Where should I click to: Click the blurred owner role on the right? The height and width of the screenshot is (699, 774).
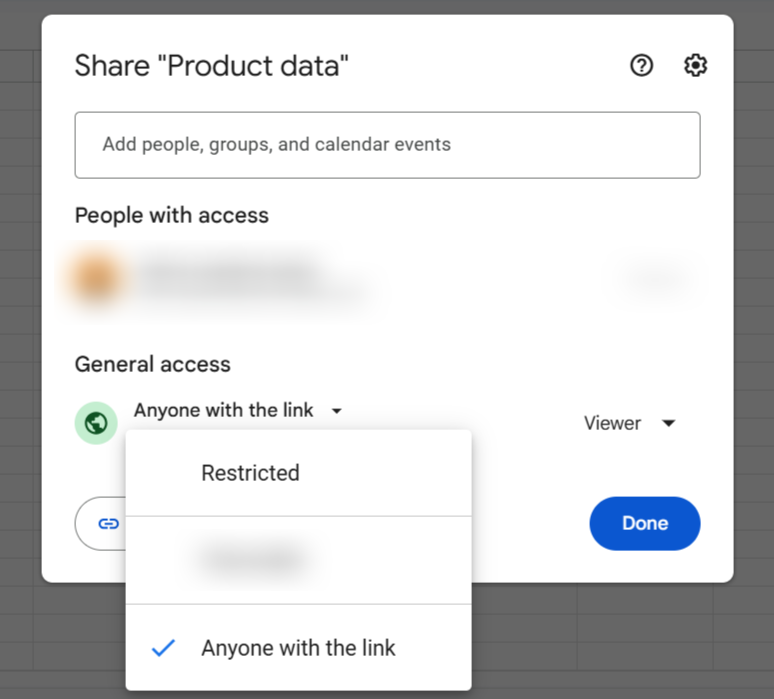click(x=655, y=278)
